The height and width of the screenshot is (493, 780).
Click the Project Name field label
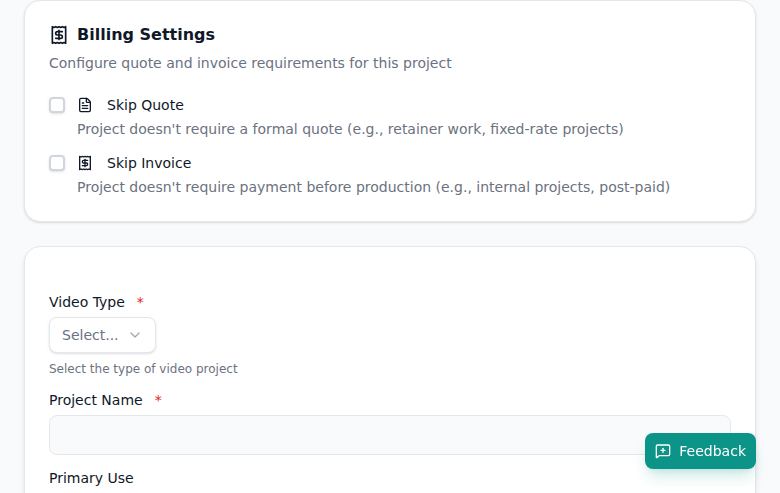[95, 400]
